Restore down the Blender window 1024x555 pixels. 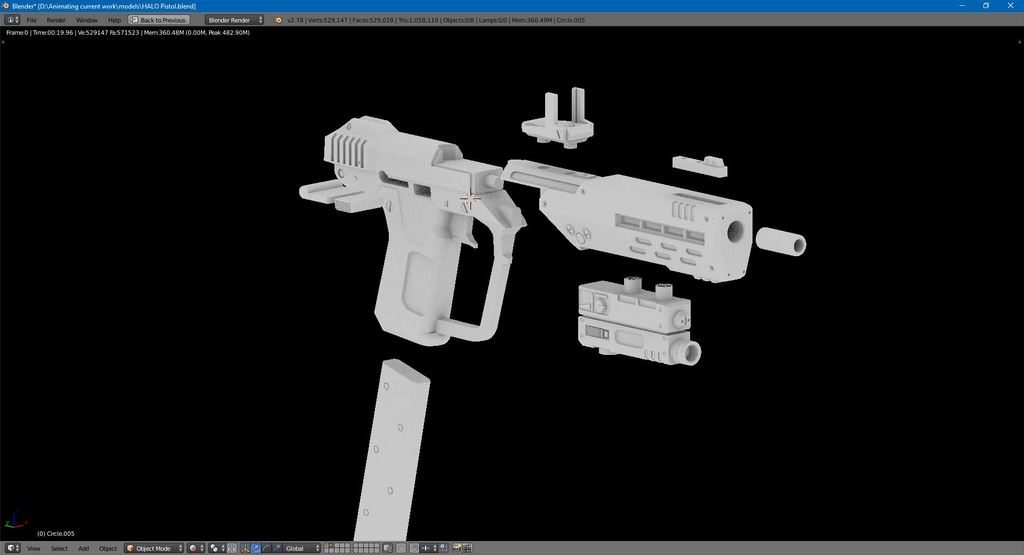pyautogui.click(x=986, y=5)
